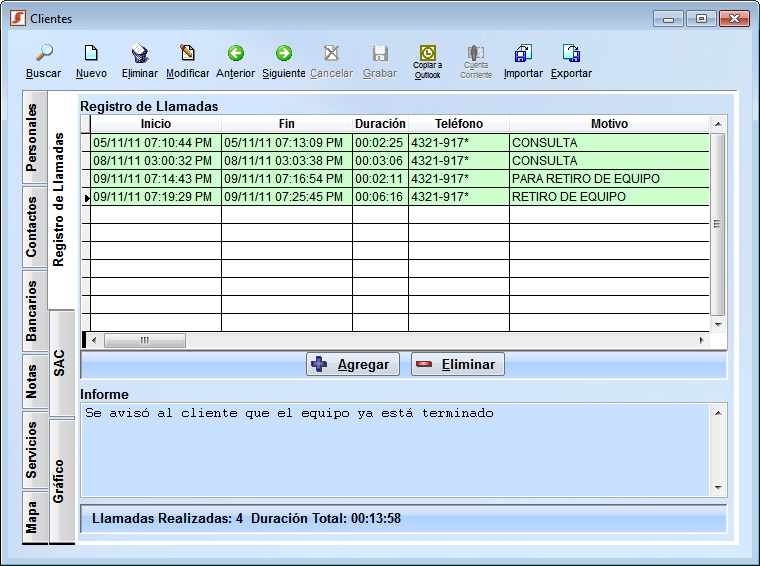Screen dimensions: 760x566
Task: Open the Importar tool
Action: pos(523,54)
